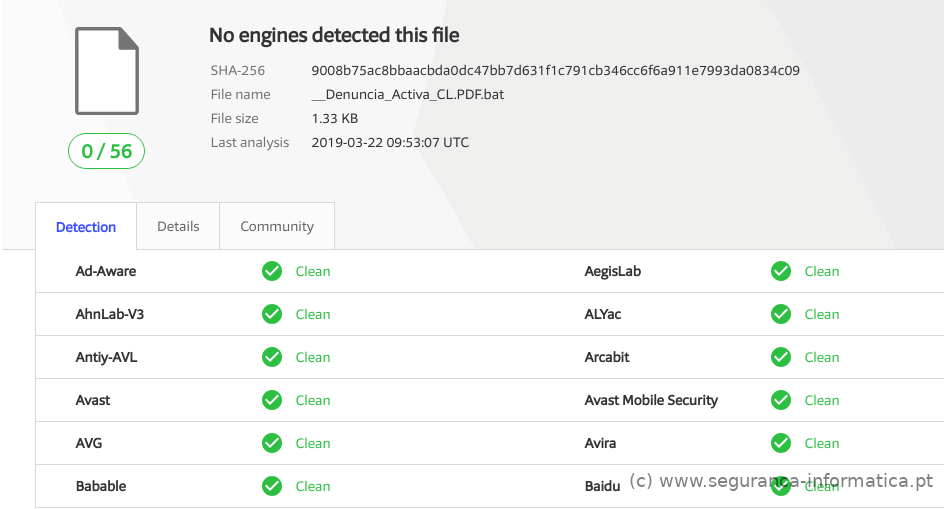This screenshot has height=509, width=944.
Task: Switch to the Details tab
Action: click(x=178, y=226)
